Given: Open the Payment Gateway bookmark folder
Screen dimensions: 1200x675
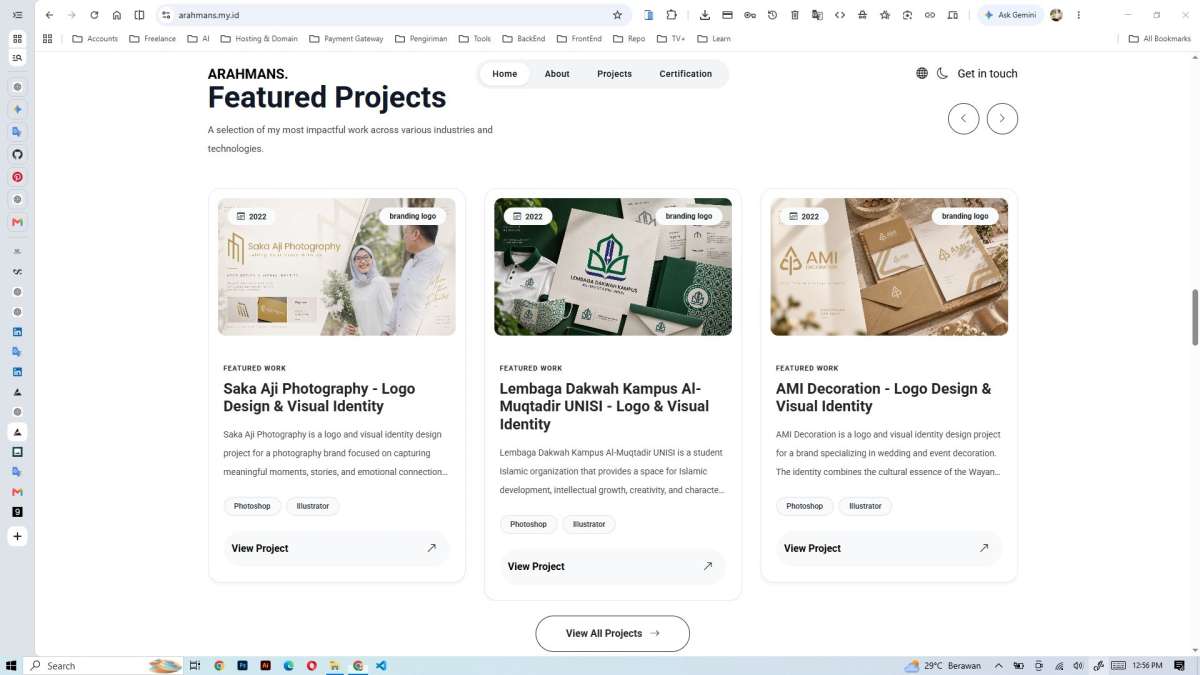Looking at the screenshot, I should pyautogui.click(x=346, y=39).
